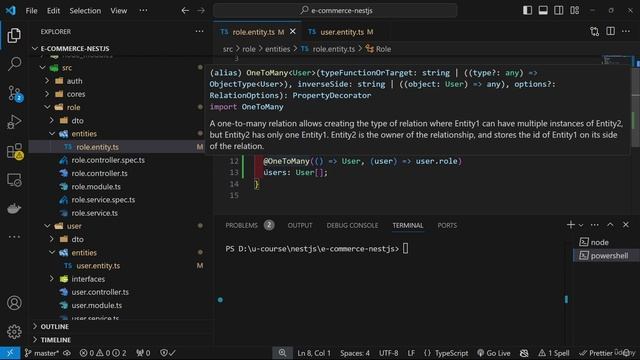Split the editor right
Viewport: 640px width, 360px height.
pyautogui.click(x=610, y=31)
